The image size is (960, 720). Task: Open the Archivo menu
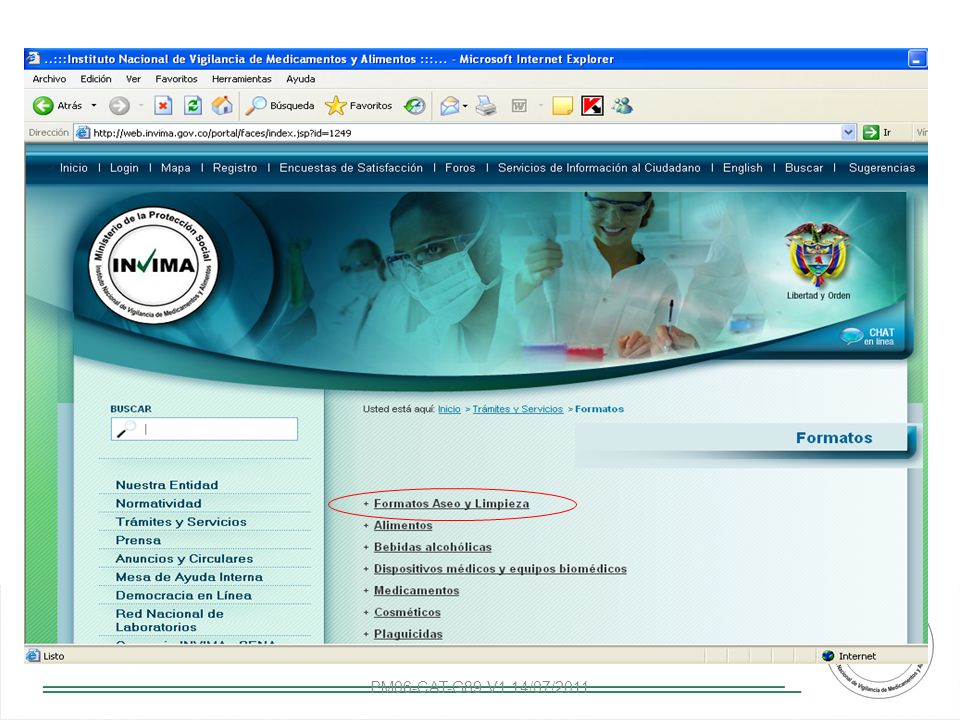49,79
